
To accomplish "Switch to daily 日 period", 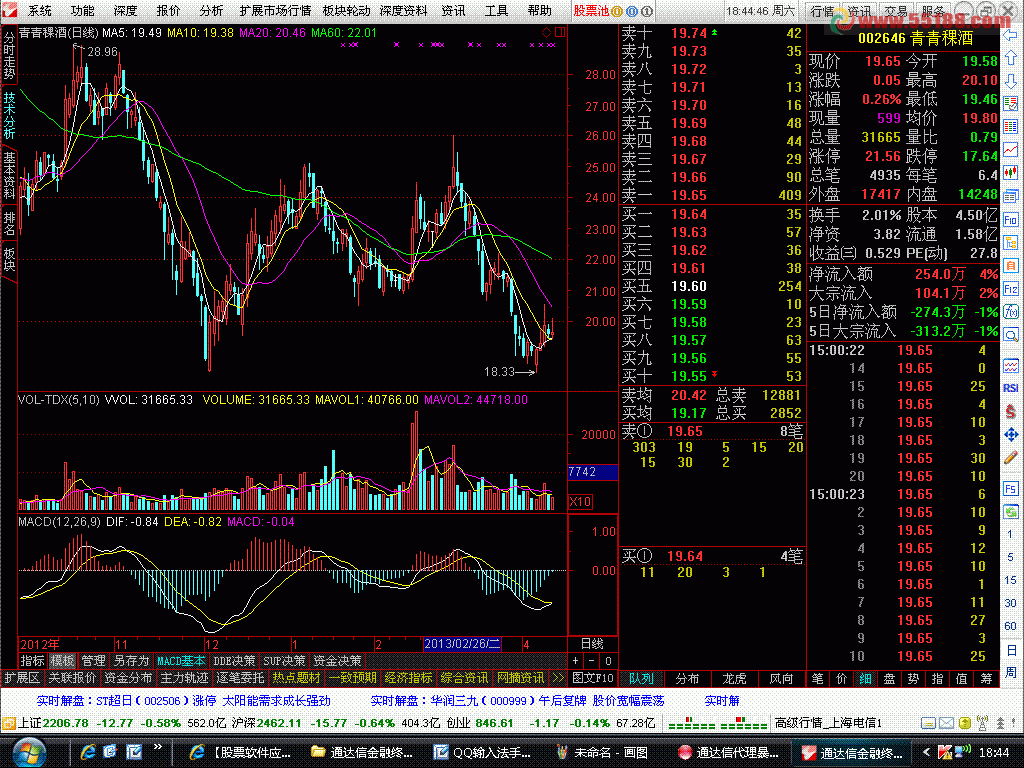I will 1011,650.
